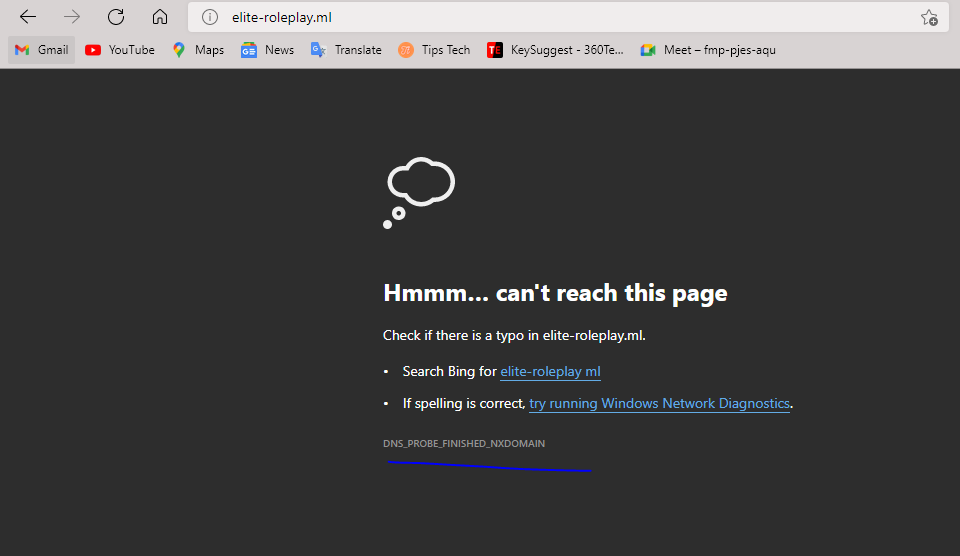Open the KeySuggest bookmark

coord(555,50)
